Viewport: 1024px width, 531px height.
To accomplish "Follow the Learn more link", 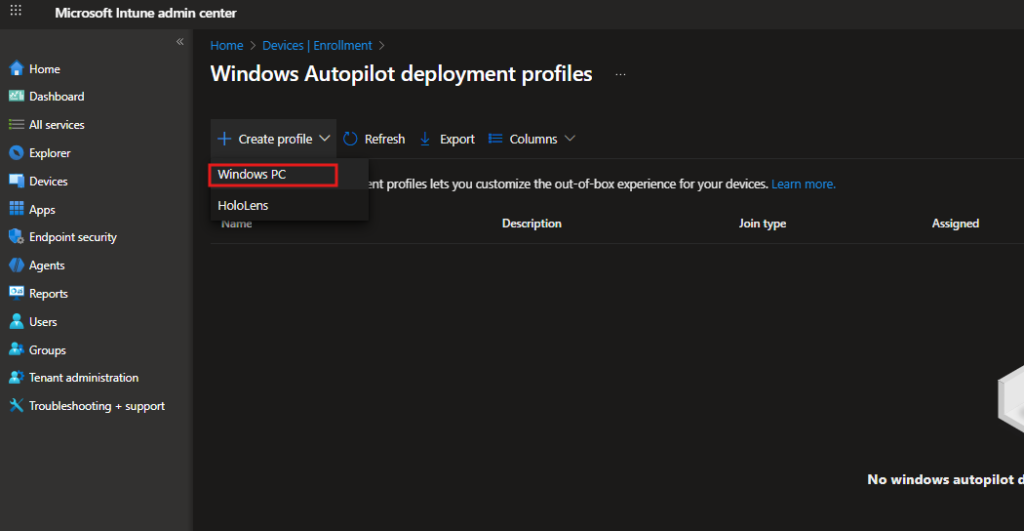I will [x=803, y=184].
